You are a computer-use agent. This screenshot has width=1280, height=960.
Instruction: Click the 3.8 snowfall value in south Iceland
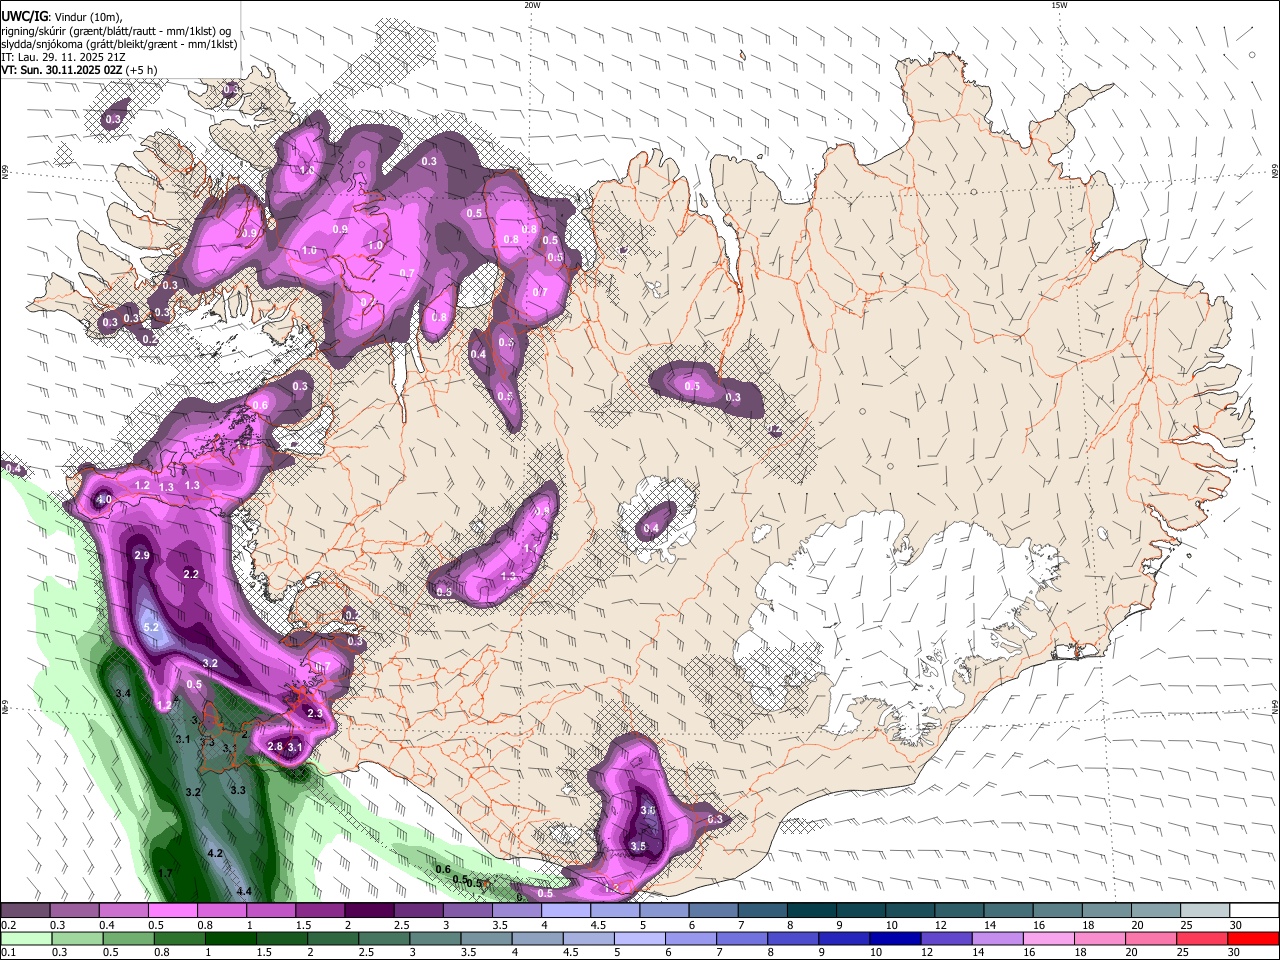[x=647, y=810]
